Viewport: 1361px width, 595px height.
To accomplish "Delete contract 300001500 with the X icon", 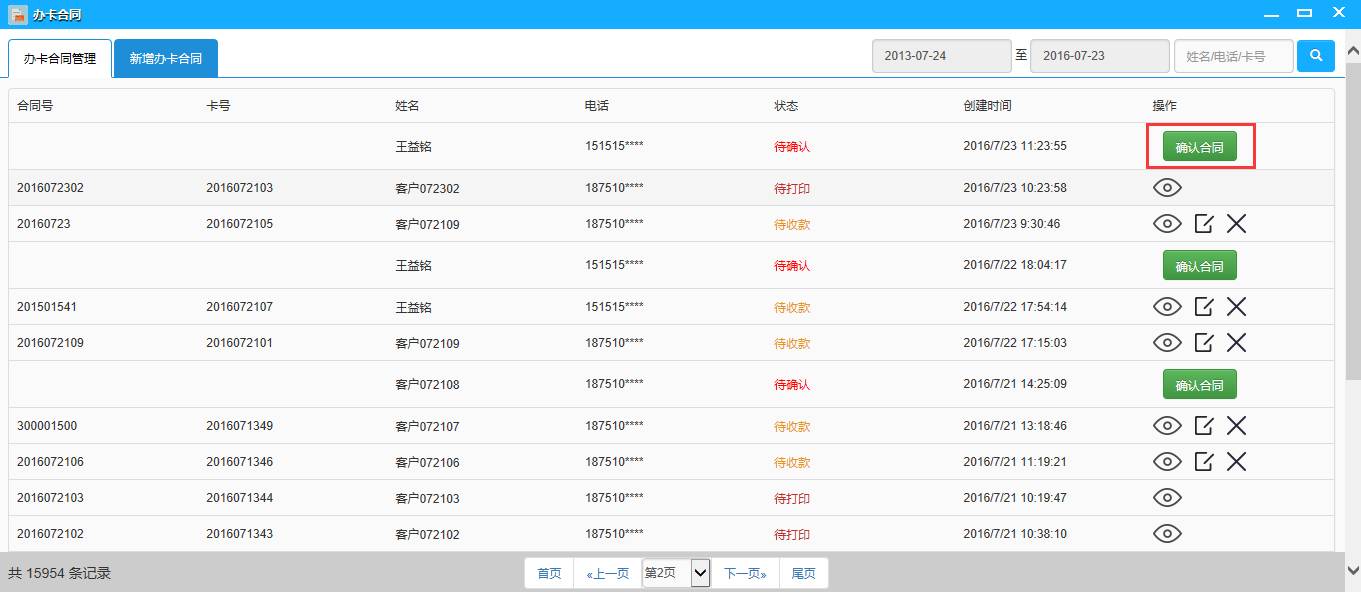I will pos(1237,425).
